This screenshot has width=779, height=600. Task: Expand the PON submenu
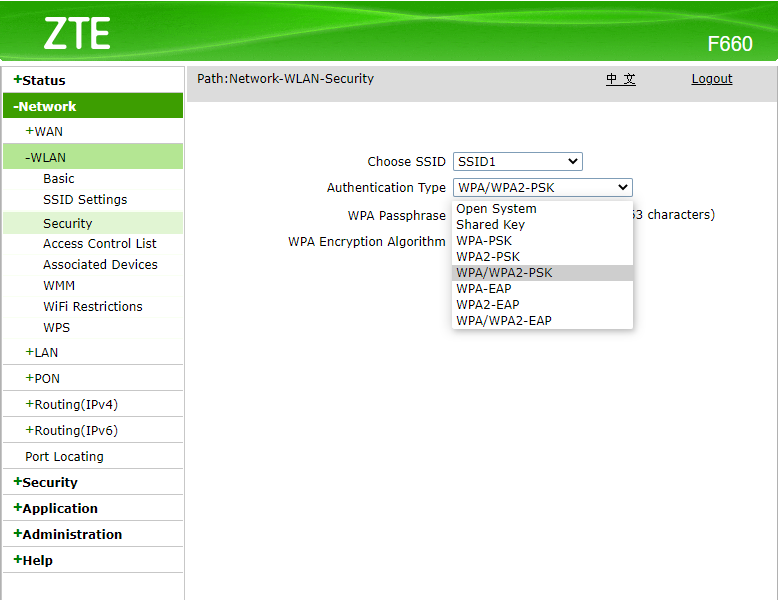pyautogui.click(x=43, y=379)
